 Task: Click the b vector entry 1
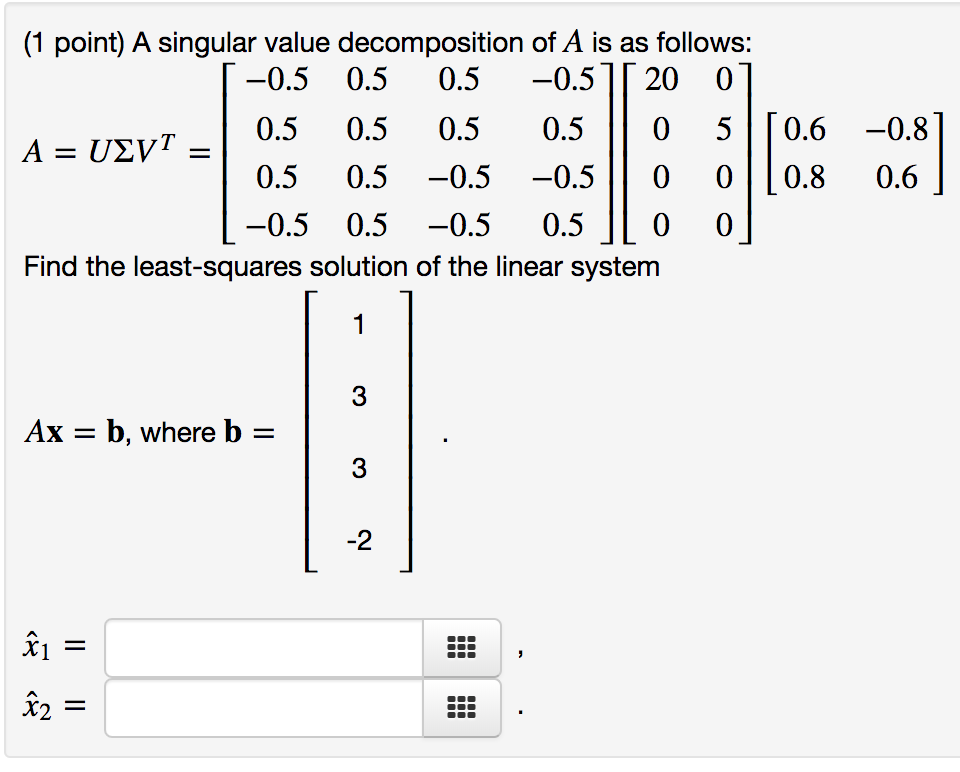click(x=357, y=324)
